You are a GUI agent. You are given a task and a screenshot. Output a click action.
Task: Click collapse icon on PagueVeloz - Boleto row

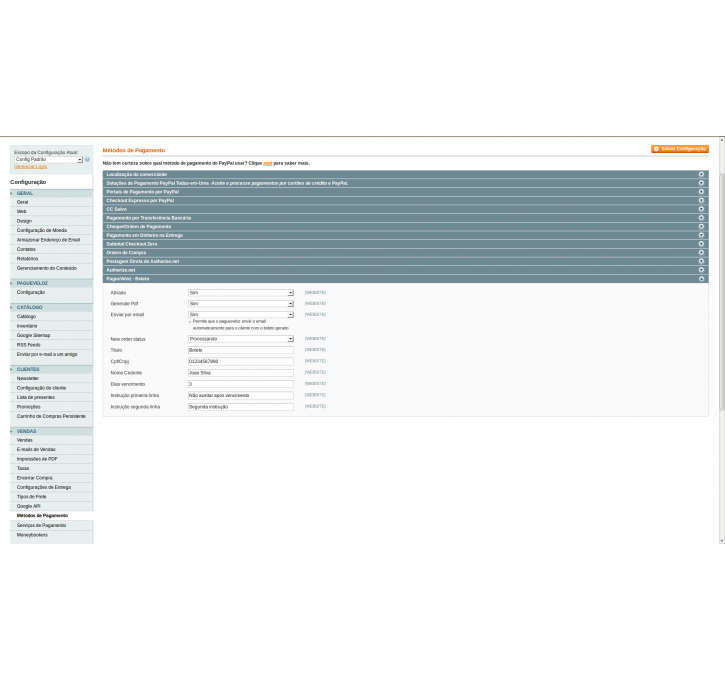point(701,279)
